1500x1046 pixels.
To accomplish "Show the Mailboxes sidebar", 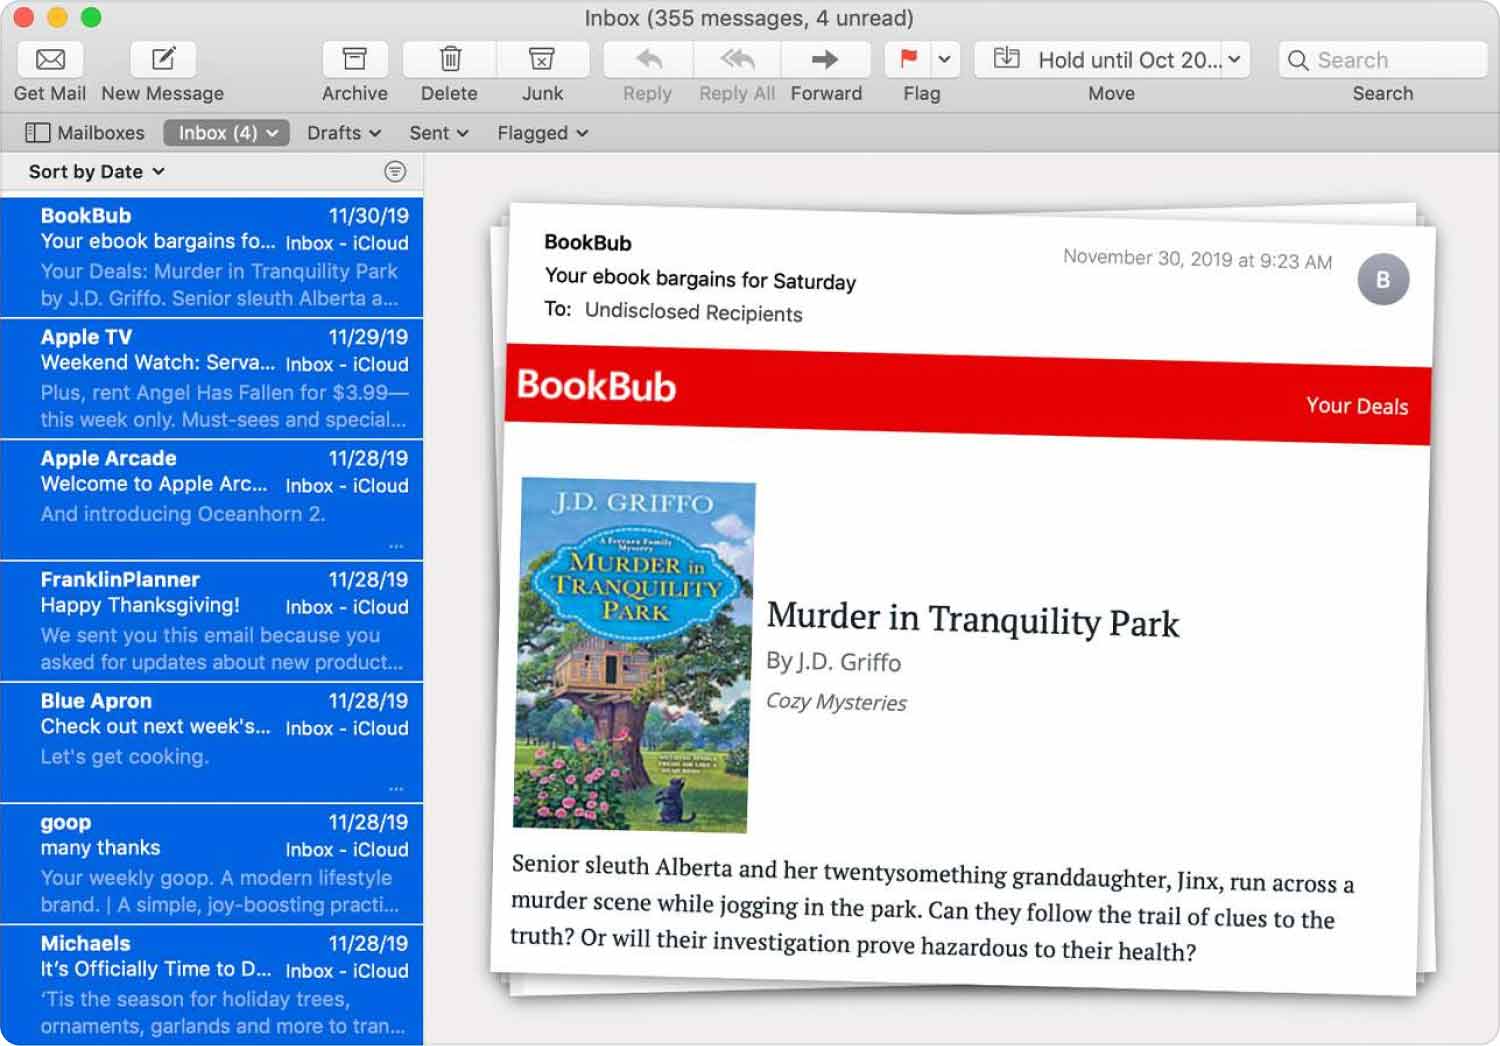I will 85,133.
